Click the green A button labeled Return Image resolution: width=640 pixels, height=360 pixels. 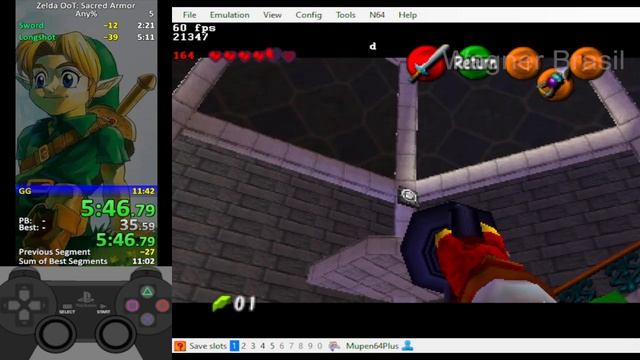coord(475,62)
